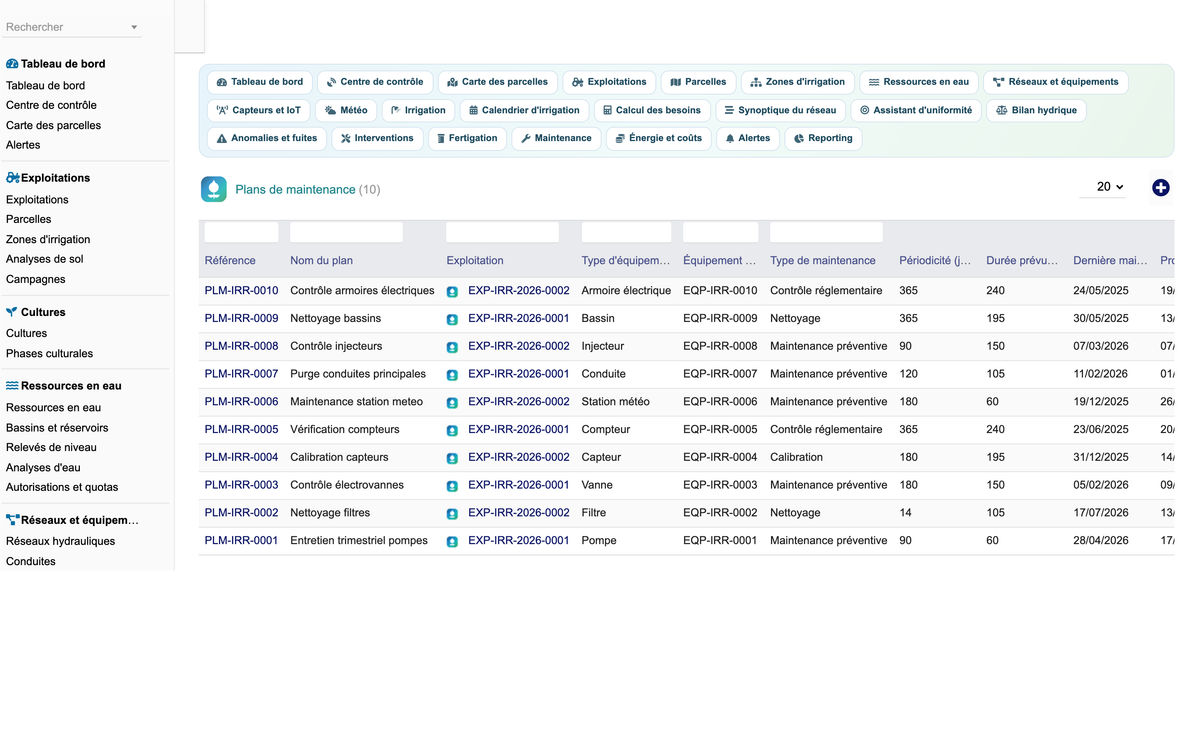Click the Ressources en eau waves icon in sidebar
The height and width of the screenshot is (743, 1200).
pyautogui.click(x=12, y=385)
